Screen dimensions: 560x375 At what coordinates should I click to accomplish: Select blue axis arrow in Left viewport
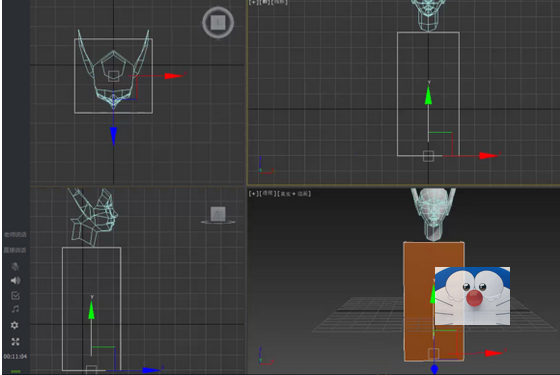pyautogui.click(x=151, y=370)
